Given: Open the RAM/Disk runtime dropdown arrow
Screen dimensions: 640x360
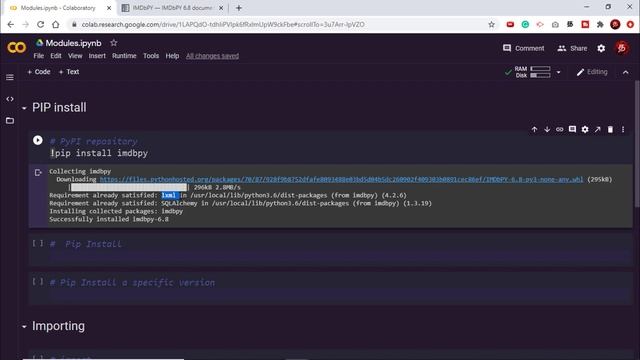Looking at the screenshot, I should coord(558,72).
